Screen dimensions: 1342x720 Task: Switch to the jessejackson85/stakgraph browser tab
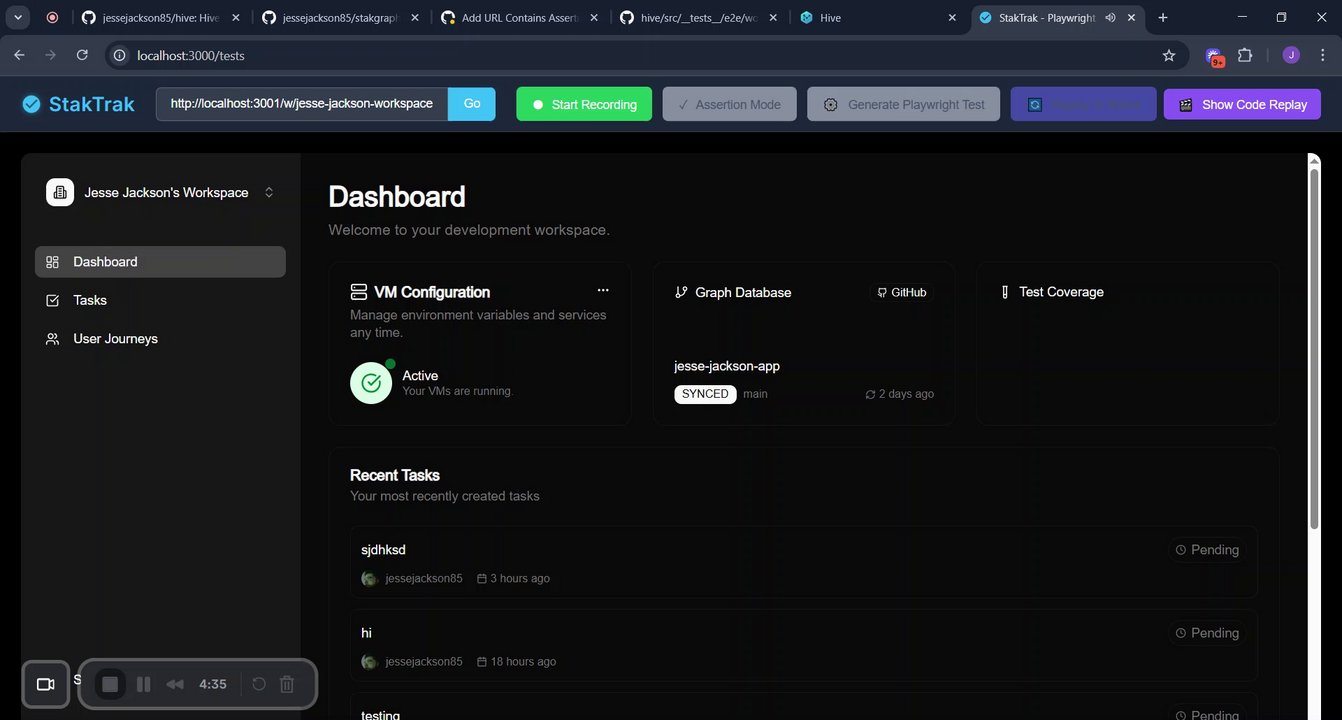[x=340, y=18]
